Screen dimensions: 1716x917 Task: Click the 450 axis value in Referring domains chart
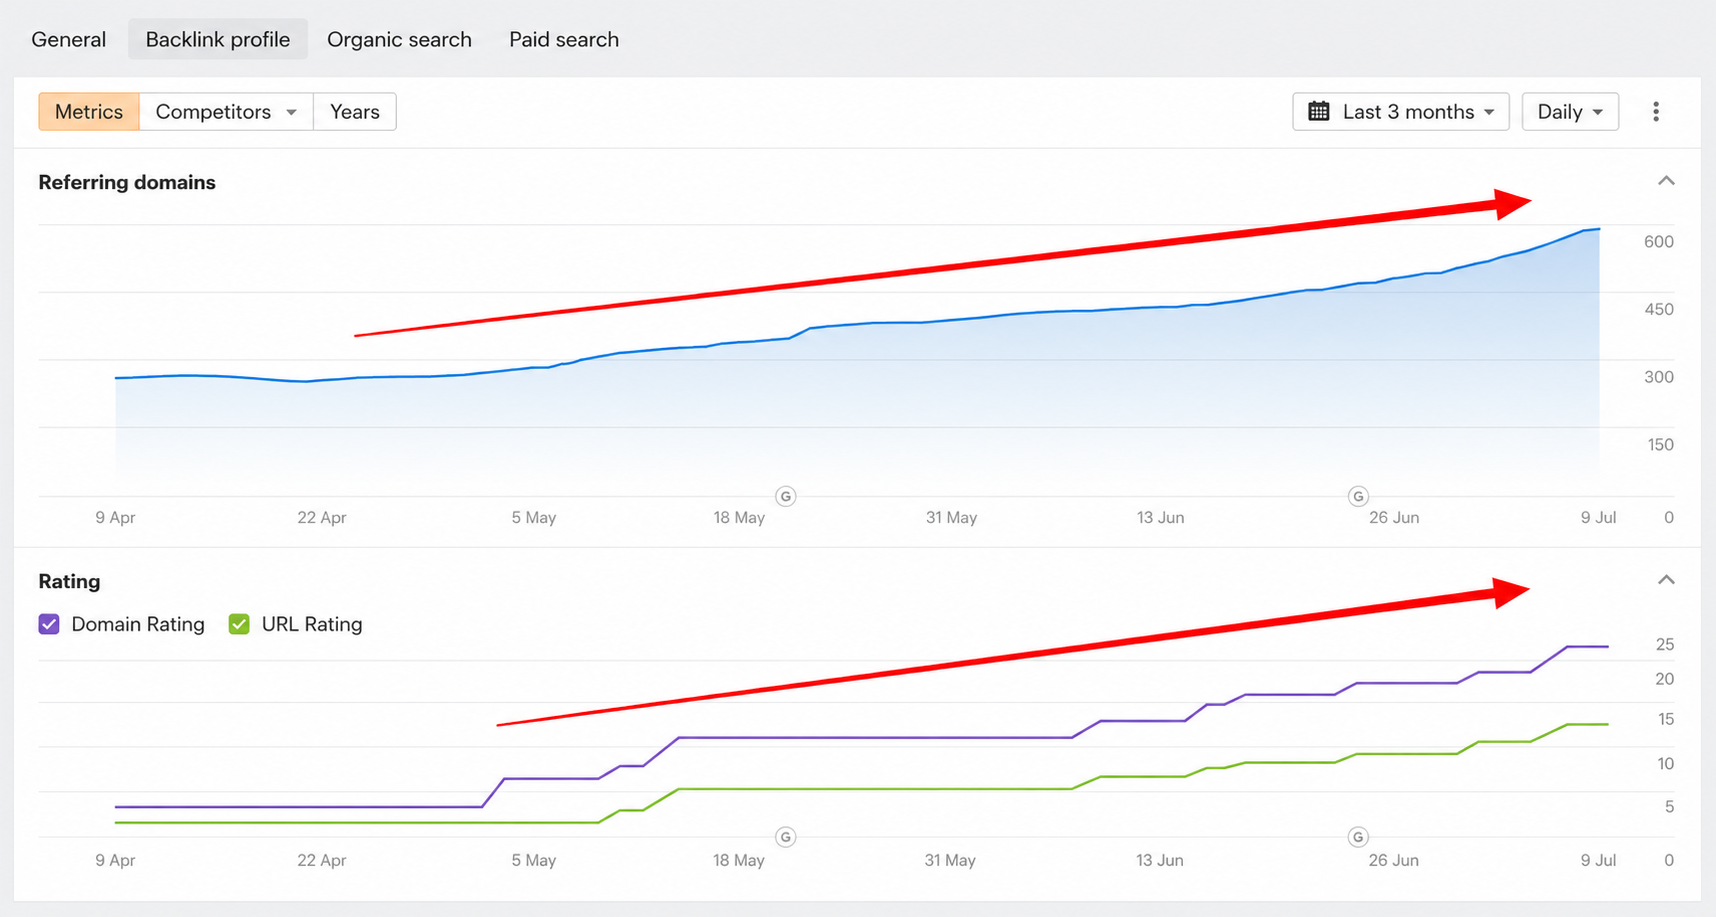tap(1658, 309)
